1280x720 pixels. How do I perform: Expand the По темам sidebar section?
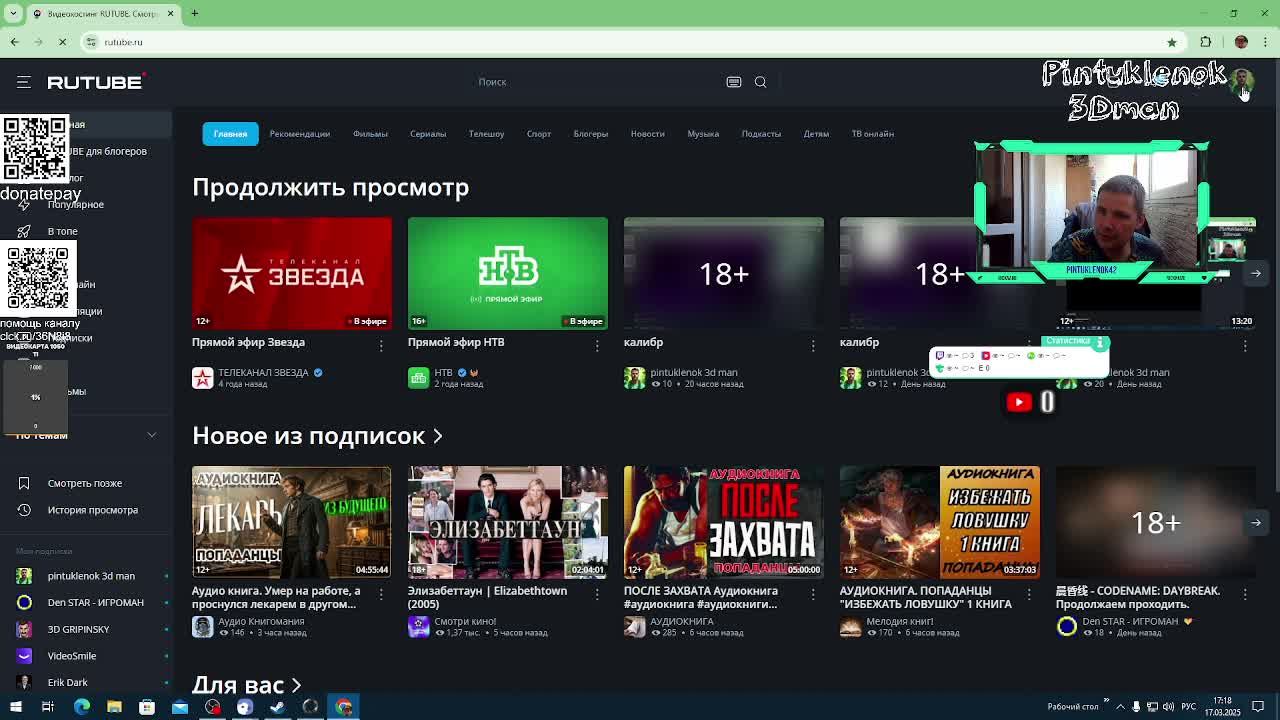(x=152, y=435)
